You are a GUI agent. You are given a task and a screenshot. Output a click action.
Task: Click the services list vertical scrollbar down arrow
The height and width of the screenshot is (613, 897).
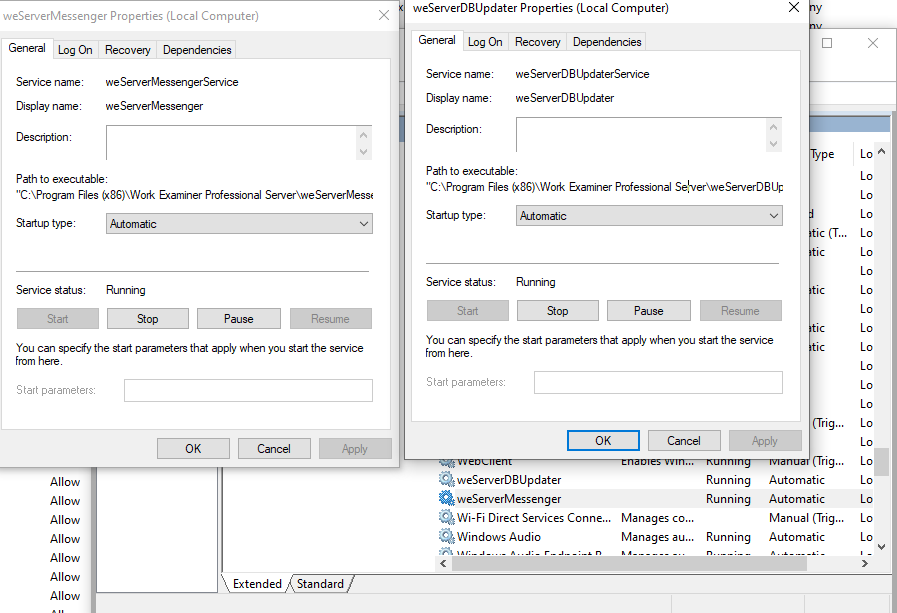pyautogui.click(x=881, y=546)
